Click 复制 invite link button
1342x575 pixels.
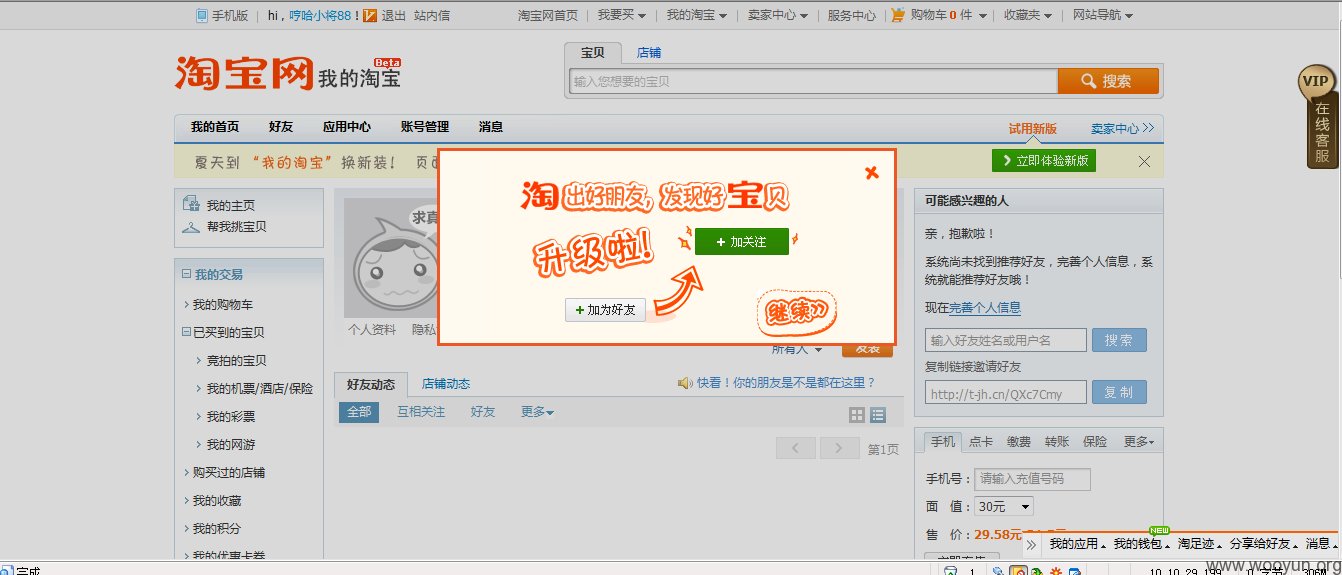coord(1119,393)
